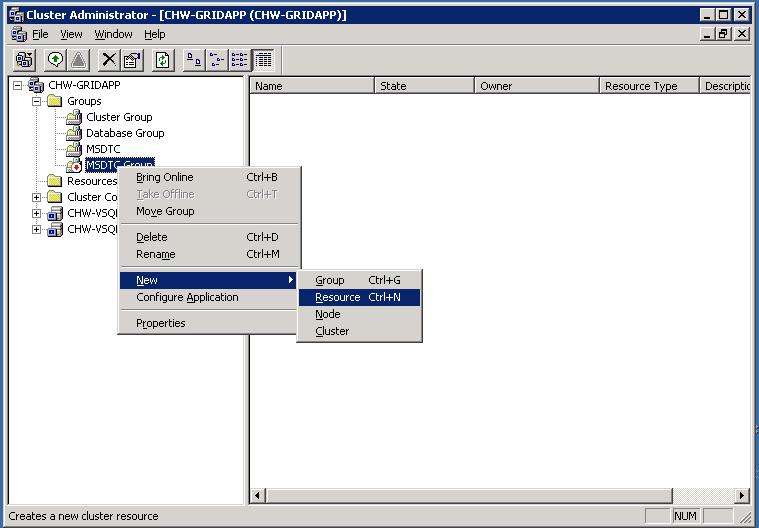This screenshot has height=528, width=759.
Task: Expand the second CHW-VSQL node
Action: pos(36,229)
